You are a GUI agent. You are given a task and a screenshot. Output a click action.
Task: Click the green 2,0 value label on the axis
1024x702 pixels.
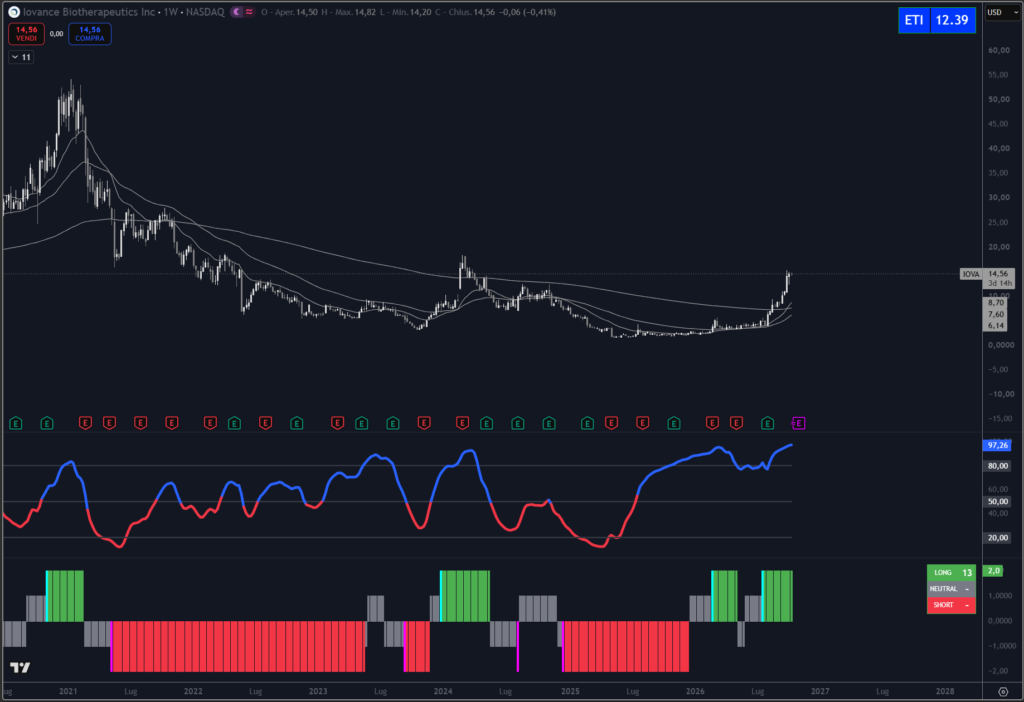coord(993,571)
